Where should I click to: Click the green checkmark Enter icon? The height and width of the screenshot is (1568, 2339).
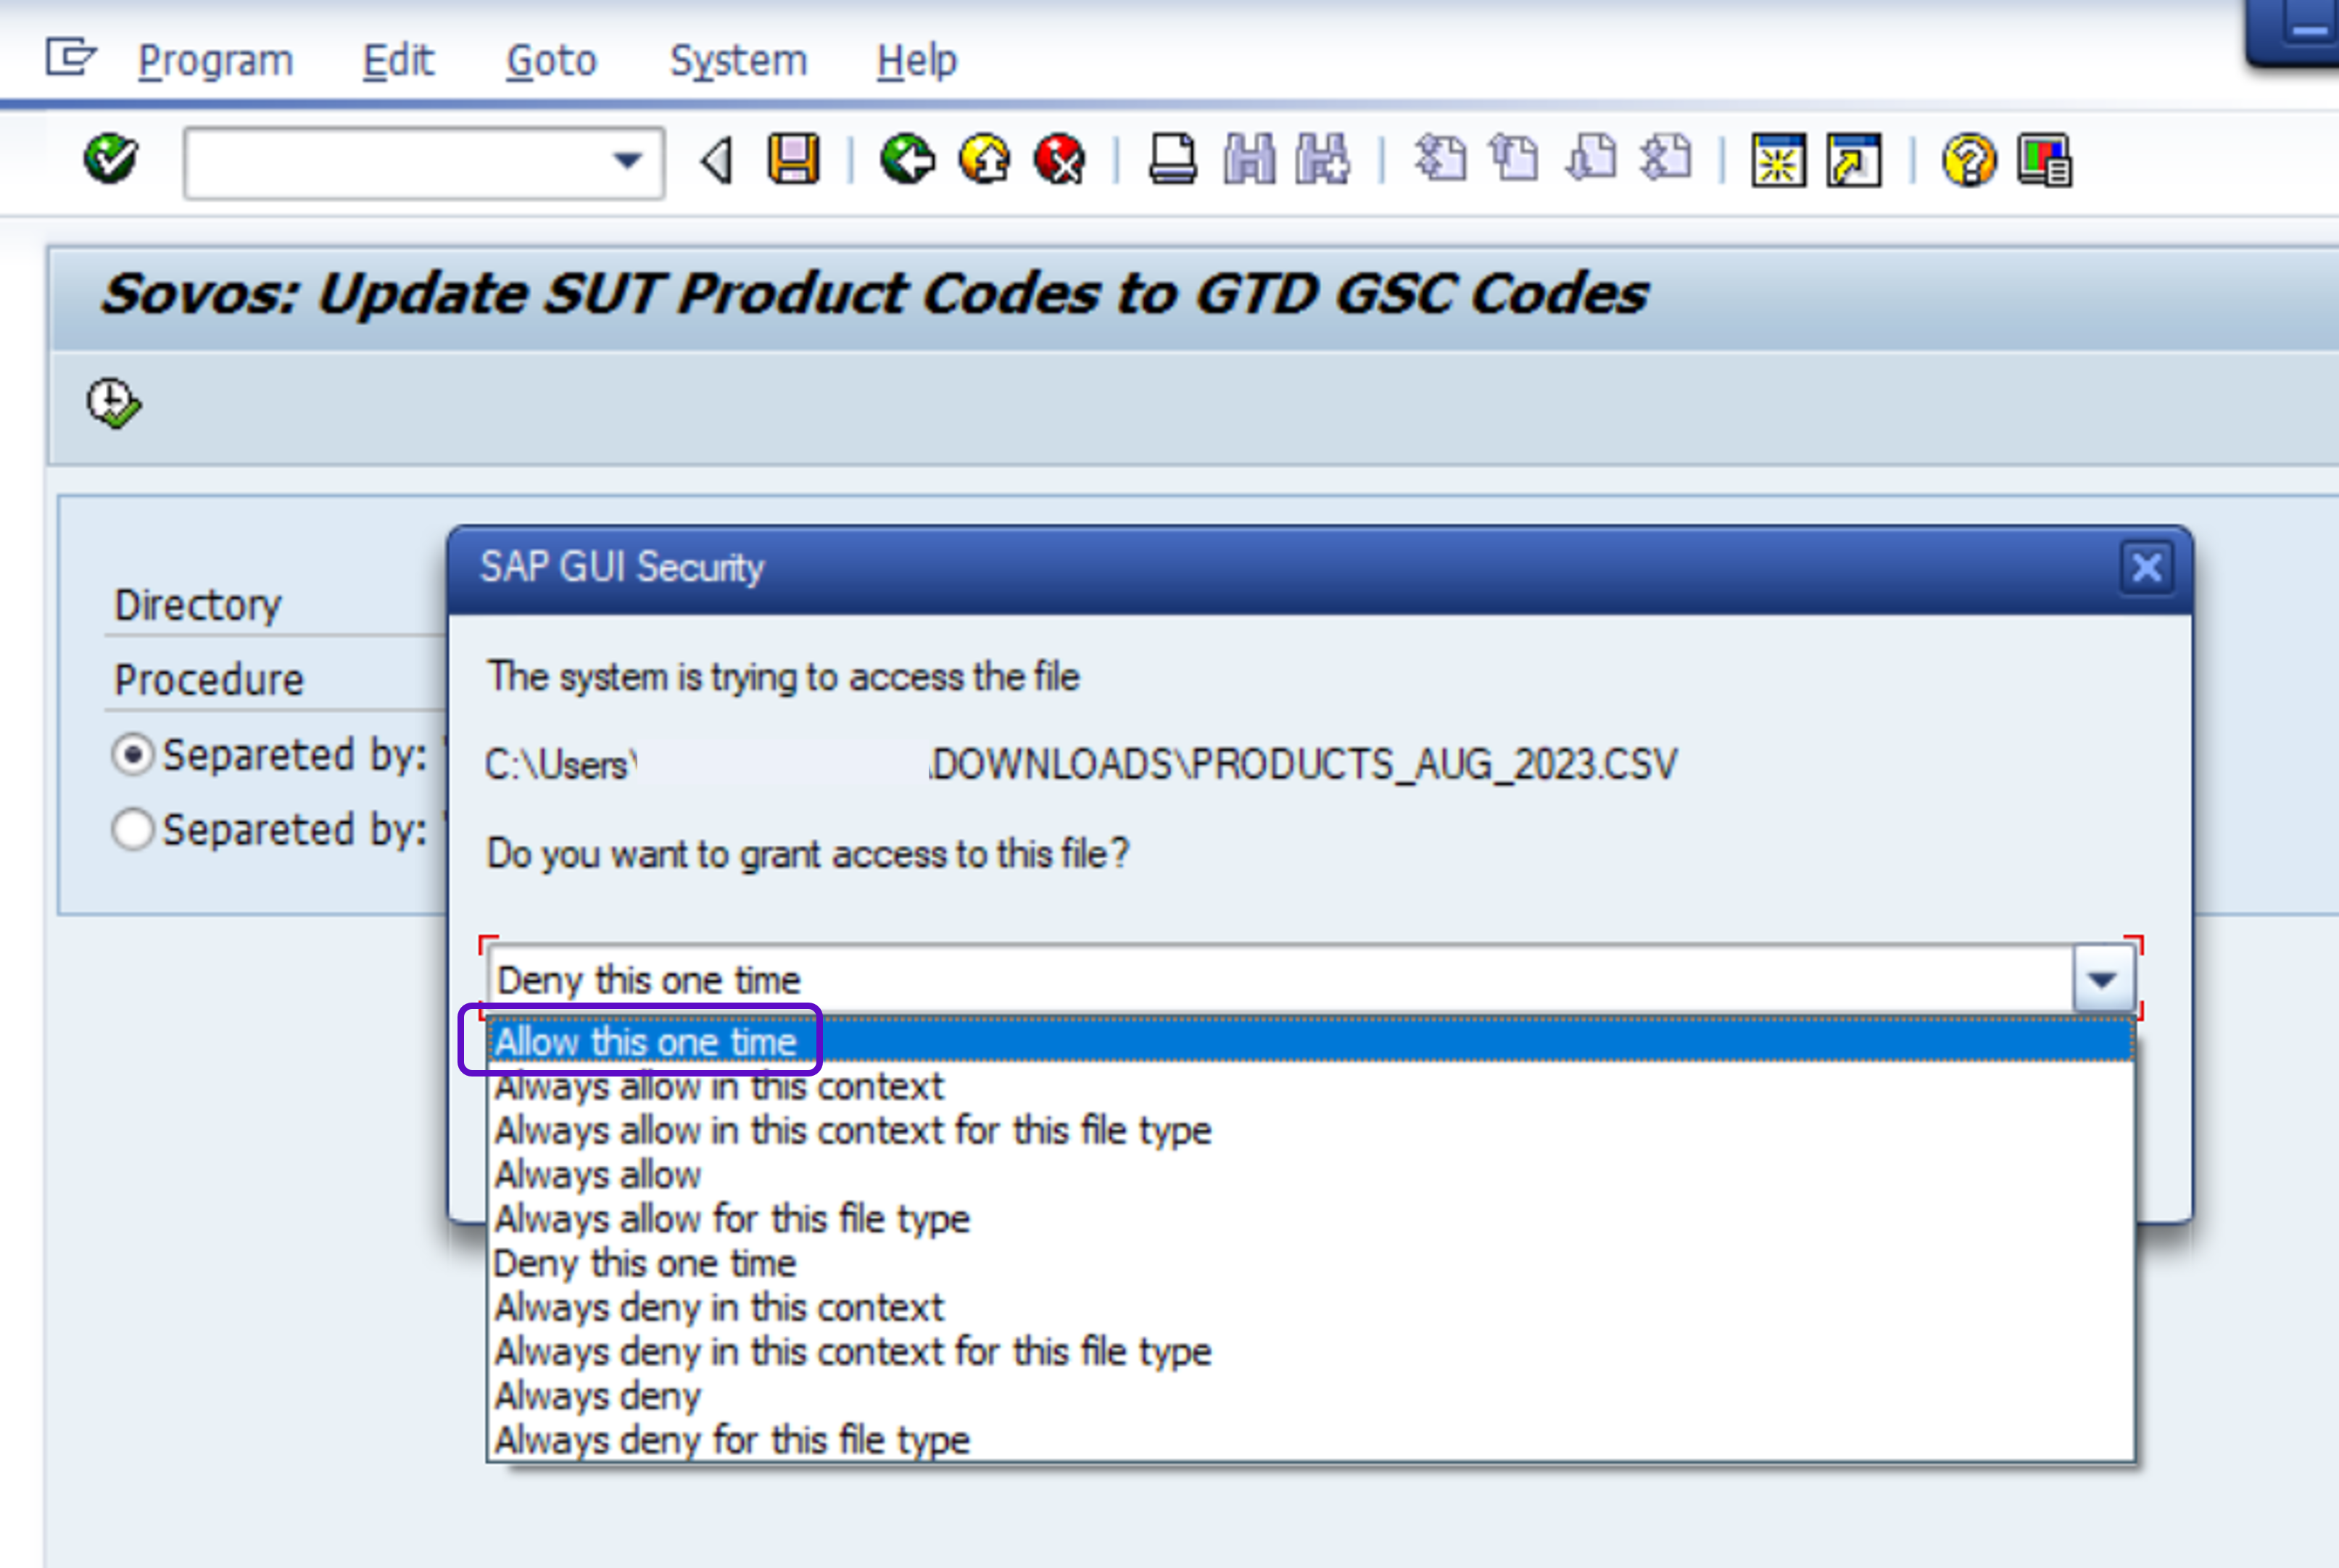(110, 159)
